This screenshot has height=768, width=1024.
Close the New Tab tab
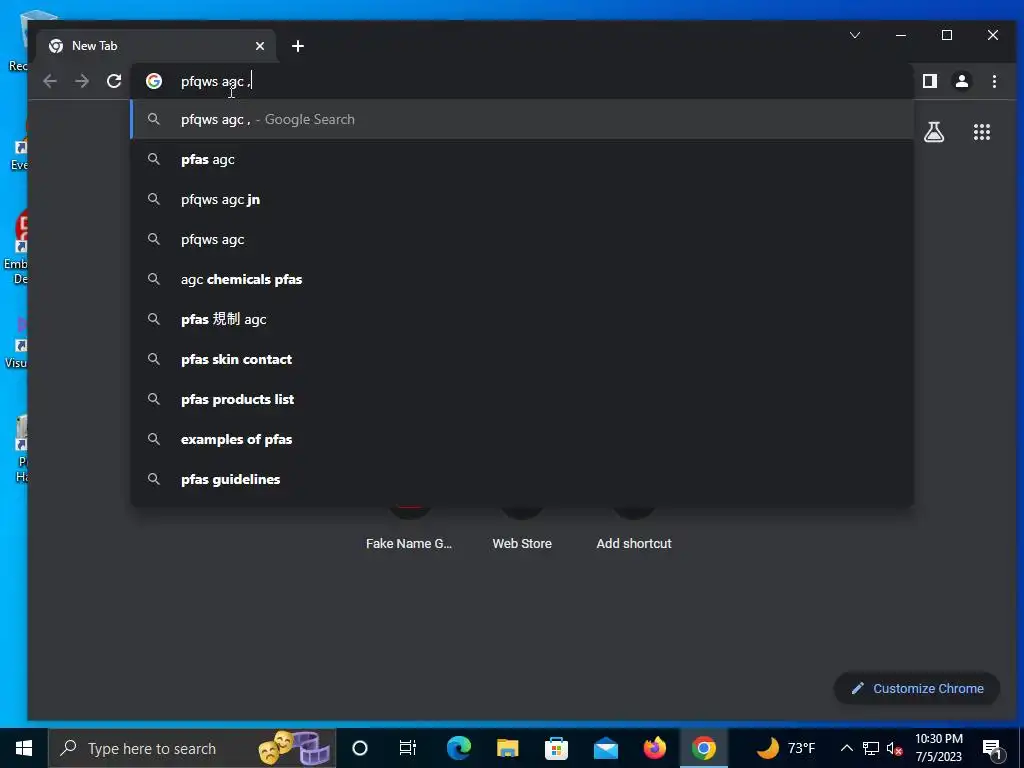tap(260, 46)
